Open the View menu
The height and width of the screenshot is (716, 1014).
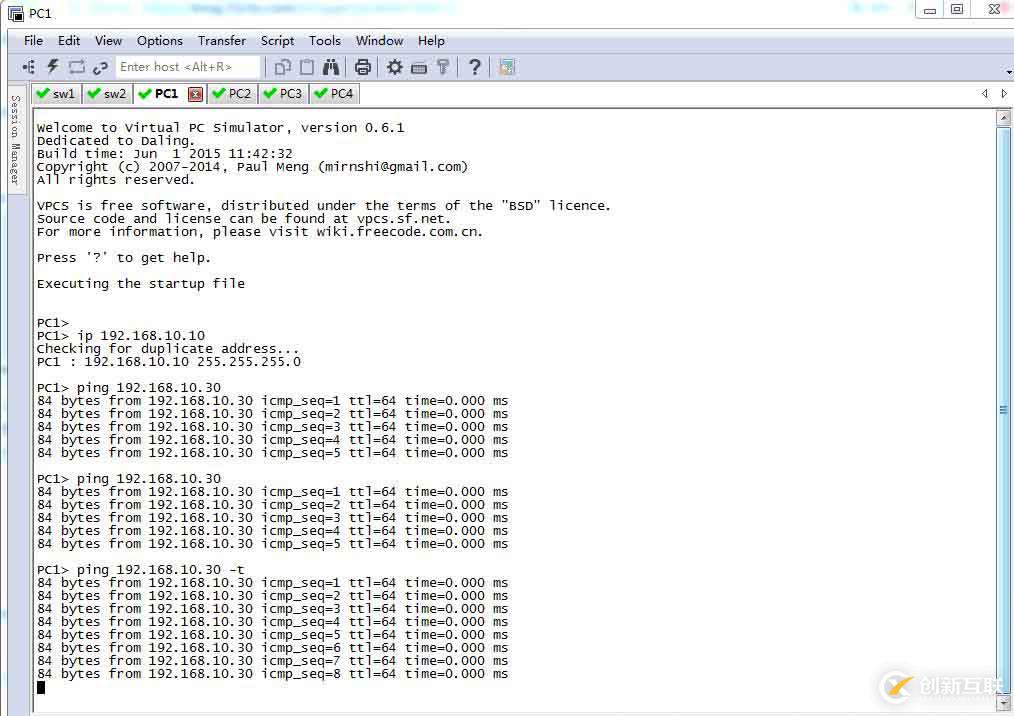point(109,41)
